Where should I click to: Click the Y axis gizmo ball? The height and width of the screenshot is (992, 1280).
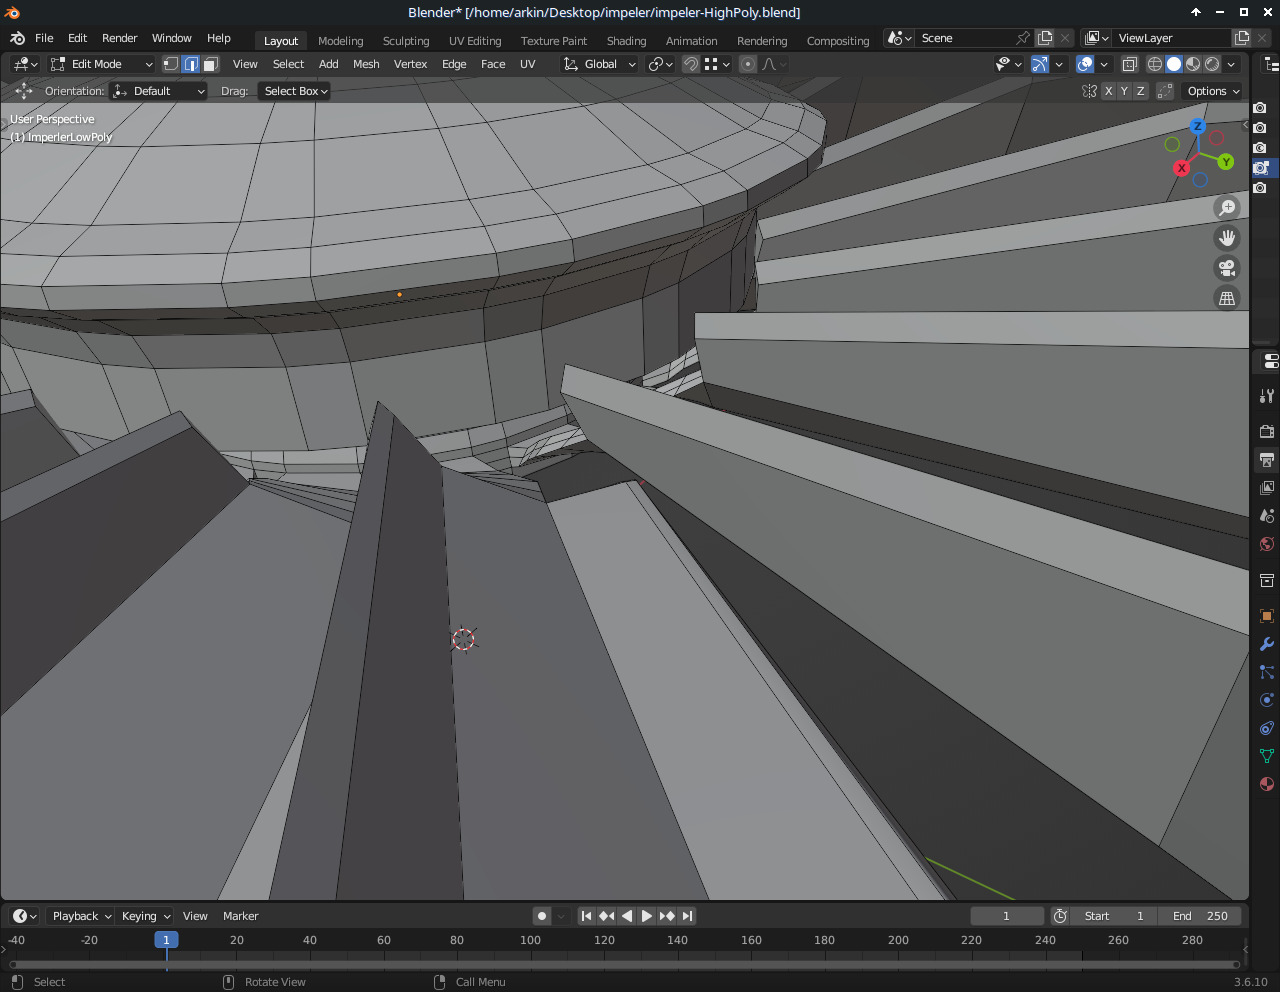click(x=1225, y=162)
